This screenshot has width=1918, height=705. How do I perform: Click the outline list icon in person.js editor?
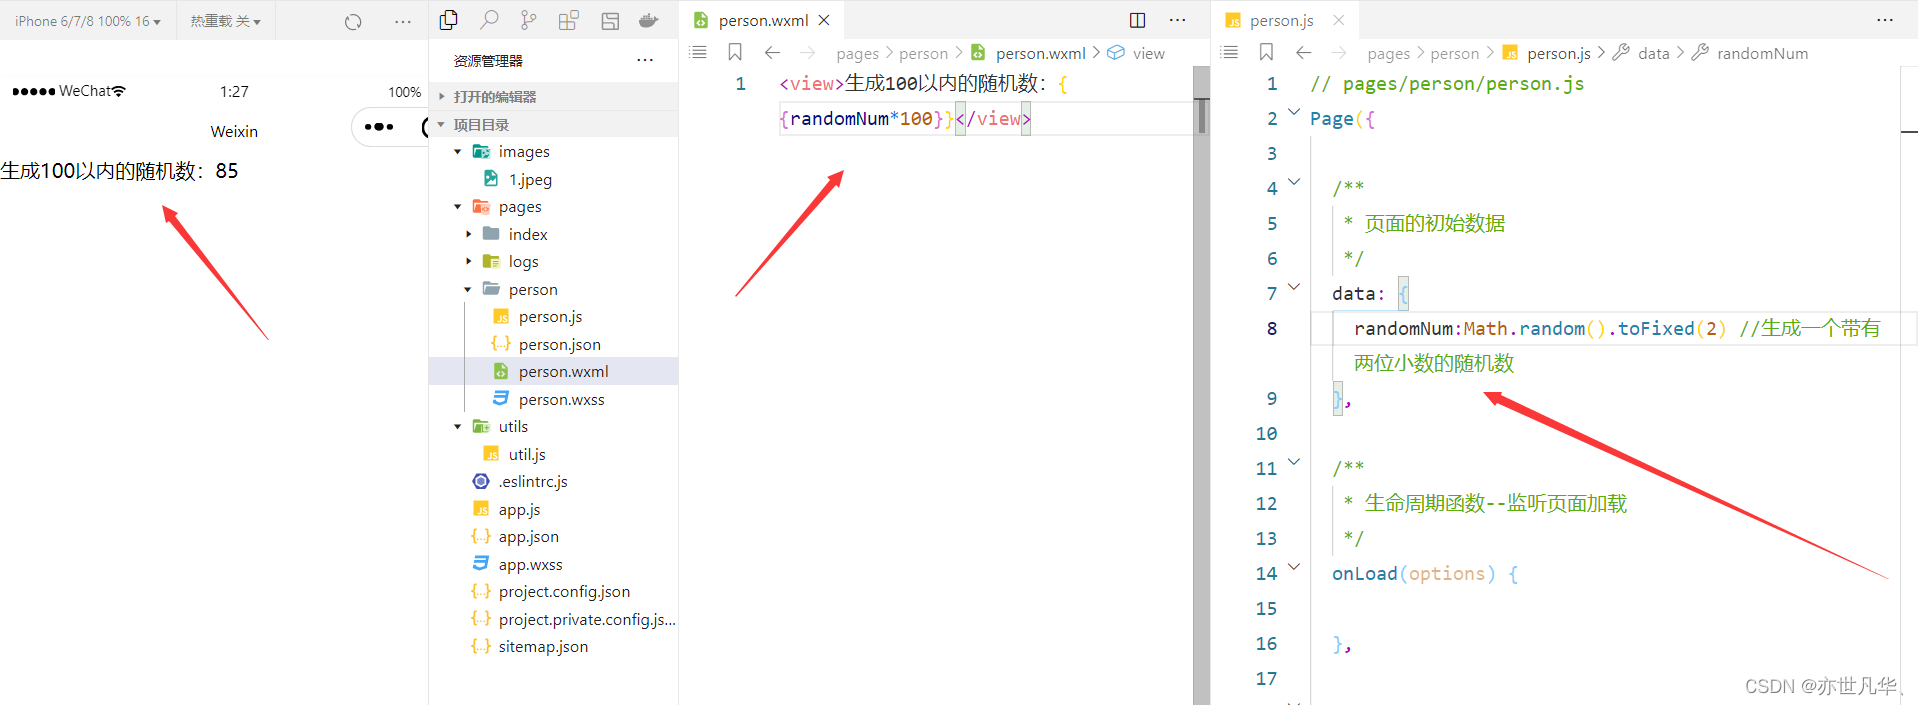click(1230, 52)
